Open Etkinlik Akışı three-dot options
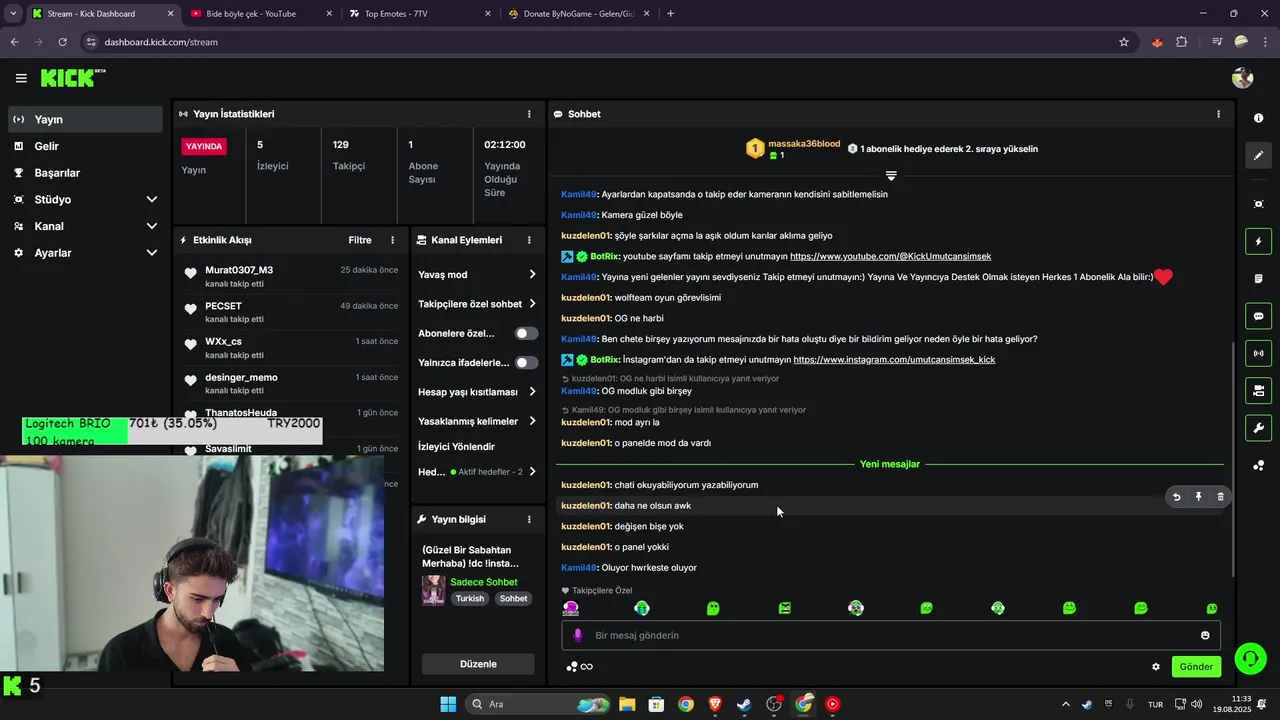The width and height of the screenshot is (1280, 720). [x=392, y=240]
